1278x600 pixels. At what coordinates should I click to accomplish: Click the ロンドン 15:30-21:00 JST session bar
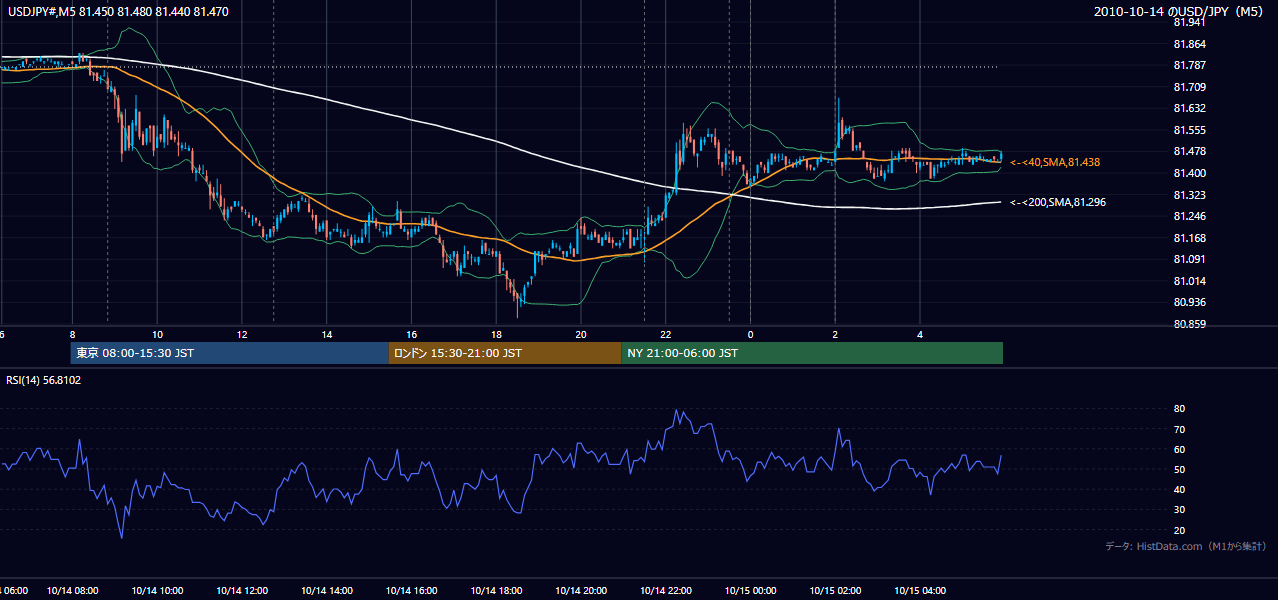[504, 353]
